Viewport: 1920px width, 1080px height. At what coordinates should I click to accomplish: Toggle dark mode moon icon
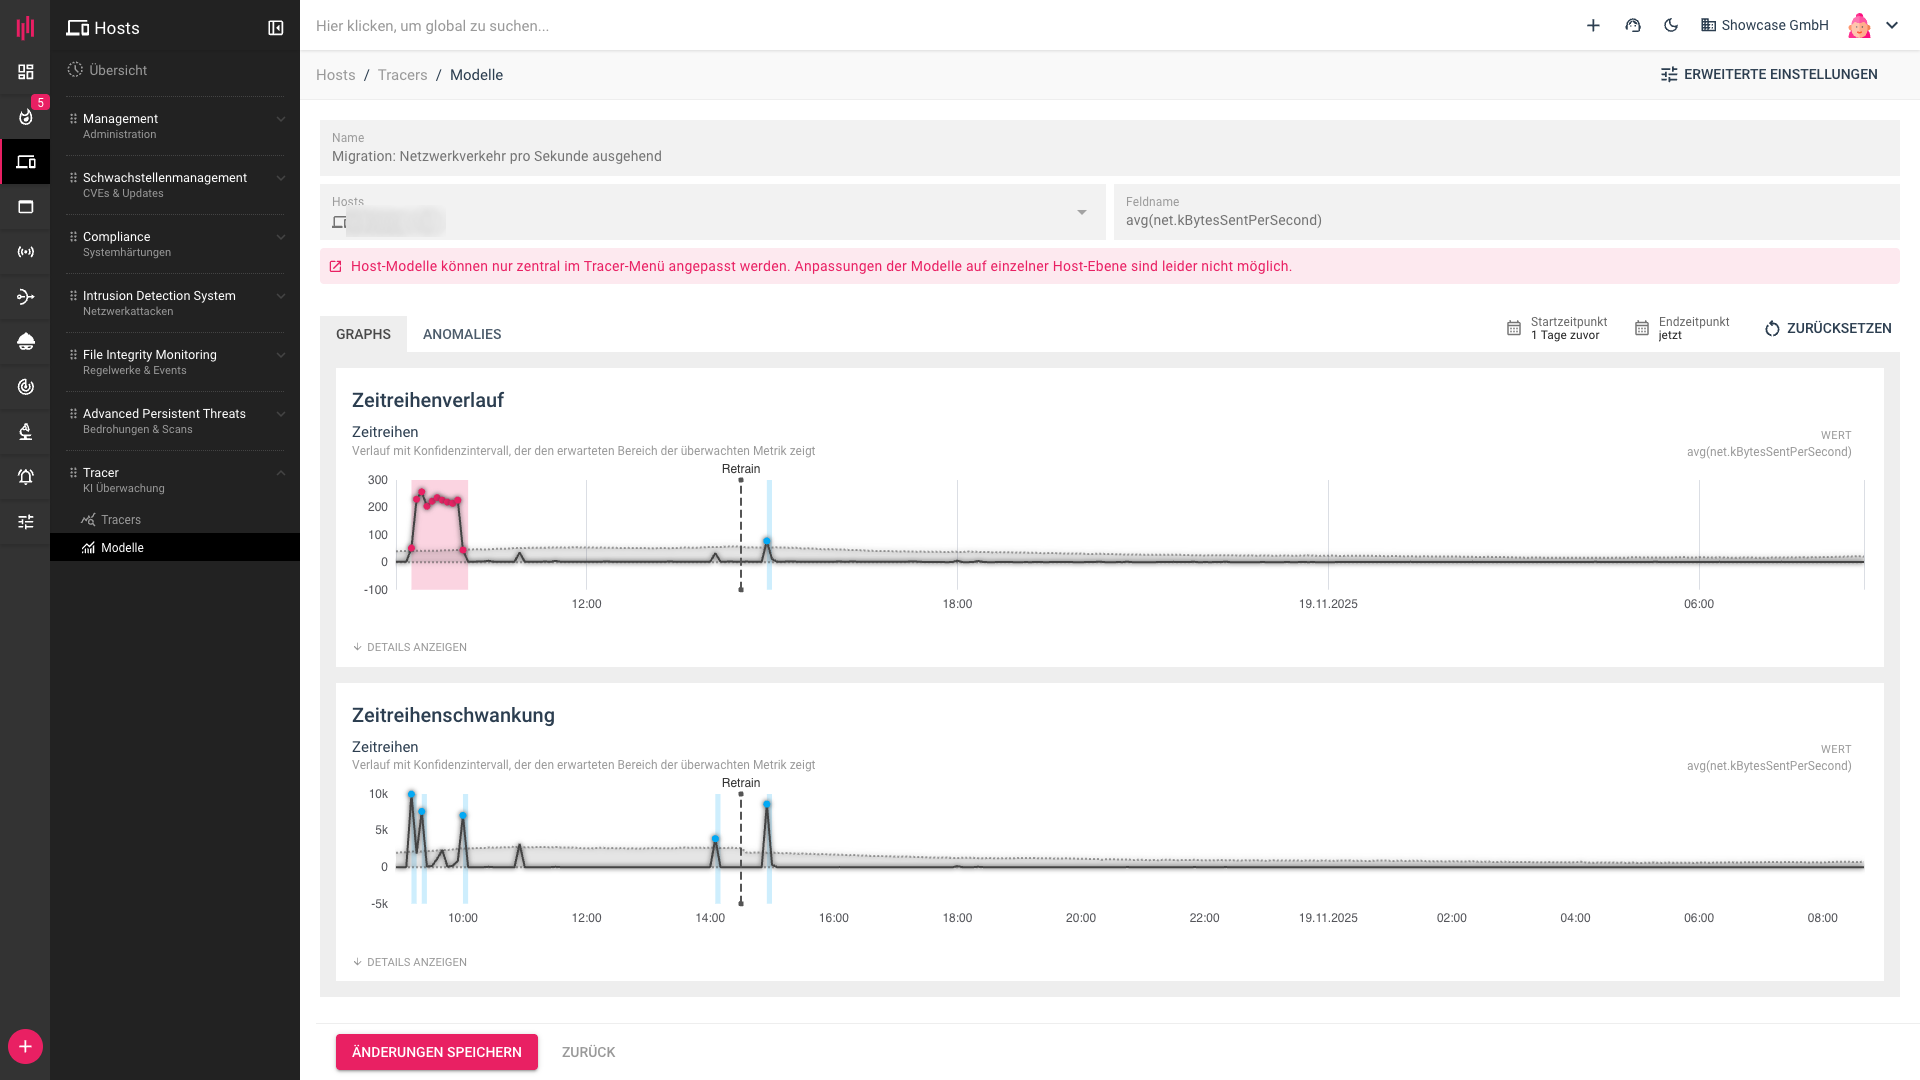point(1671,26)
